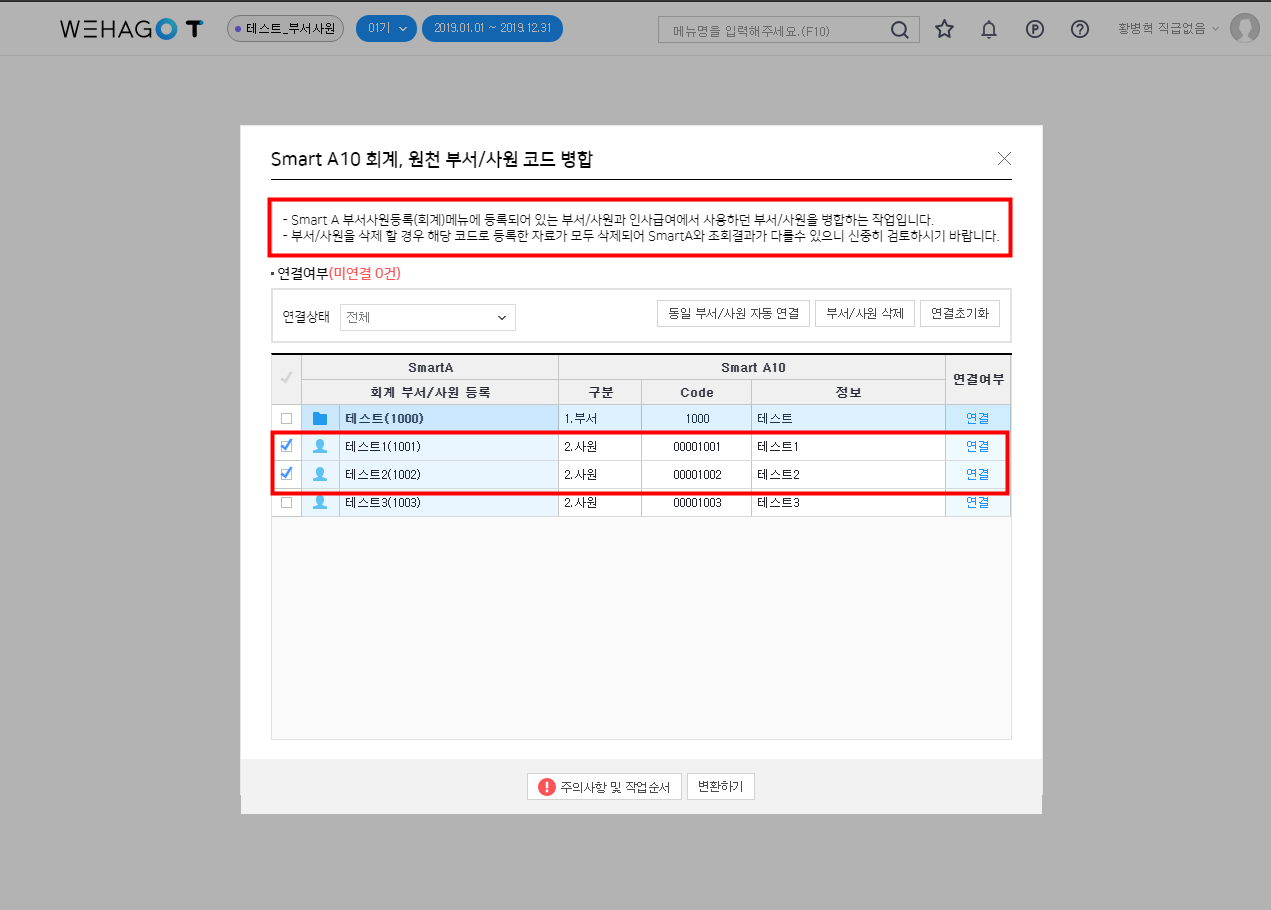The image size is (1271, 910).
Task: Open the 01기 period dropdown
Action: pos(386,29)
